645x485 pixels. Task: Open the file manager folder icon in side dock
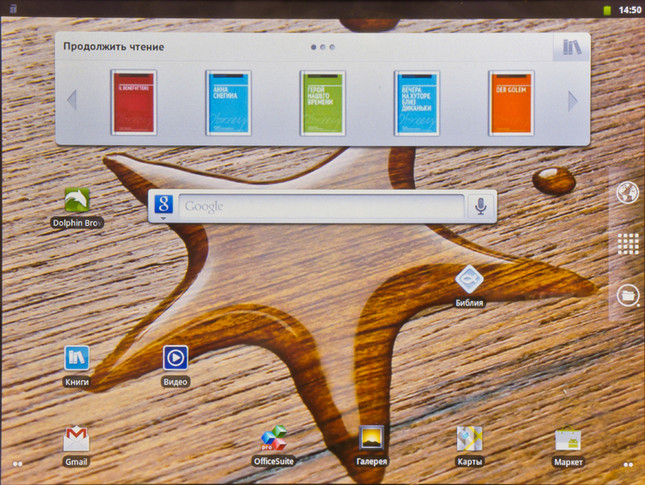(x=628, y=295)
